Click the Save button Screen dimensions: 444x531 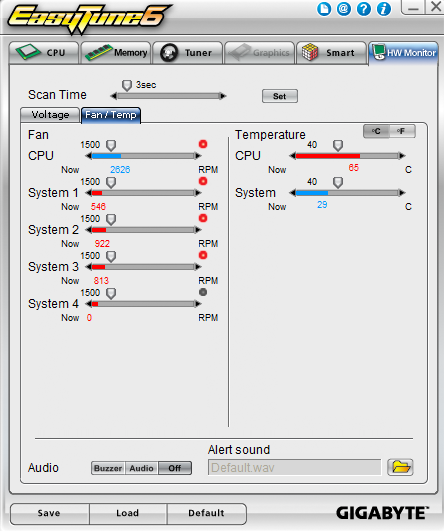coord(49,513)
